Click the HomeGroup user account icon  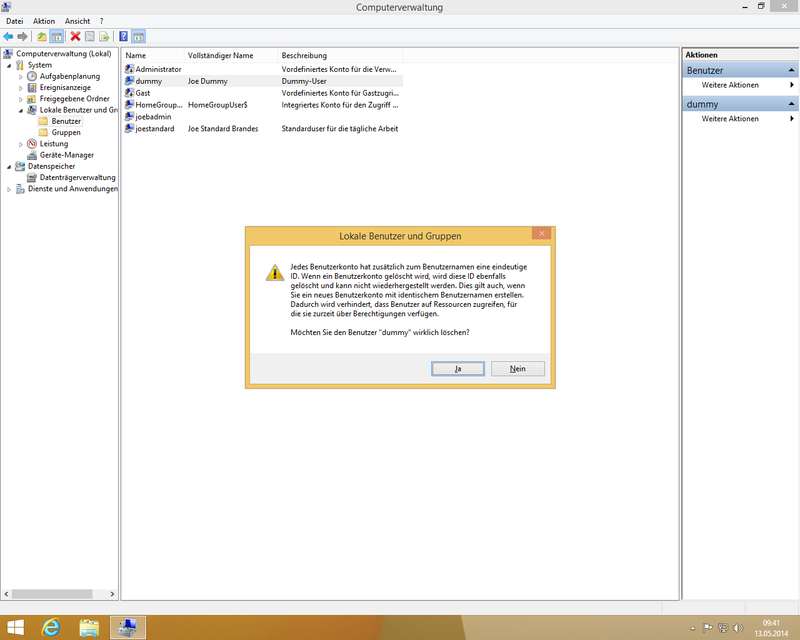[x=130, y=105]
